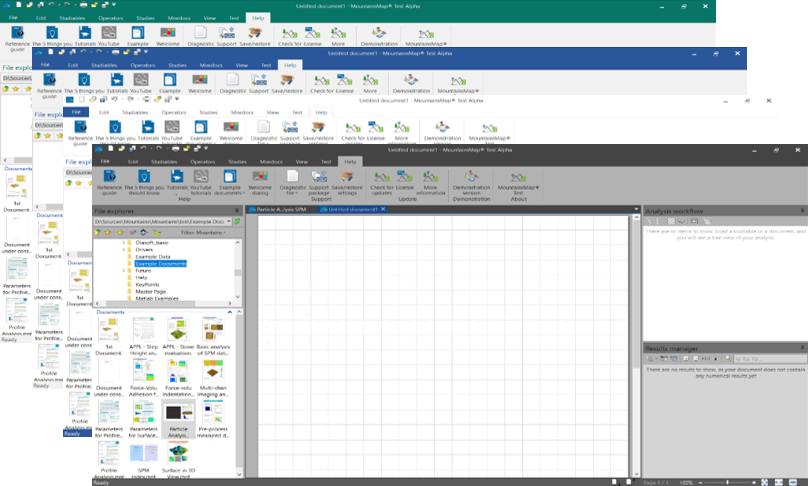
Task: Expand the Future folder
Action: coord(124,271)
